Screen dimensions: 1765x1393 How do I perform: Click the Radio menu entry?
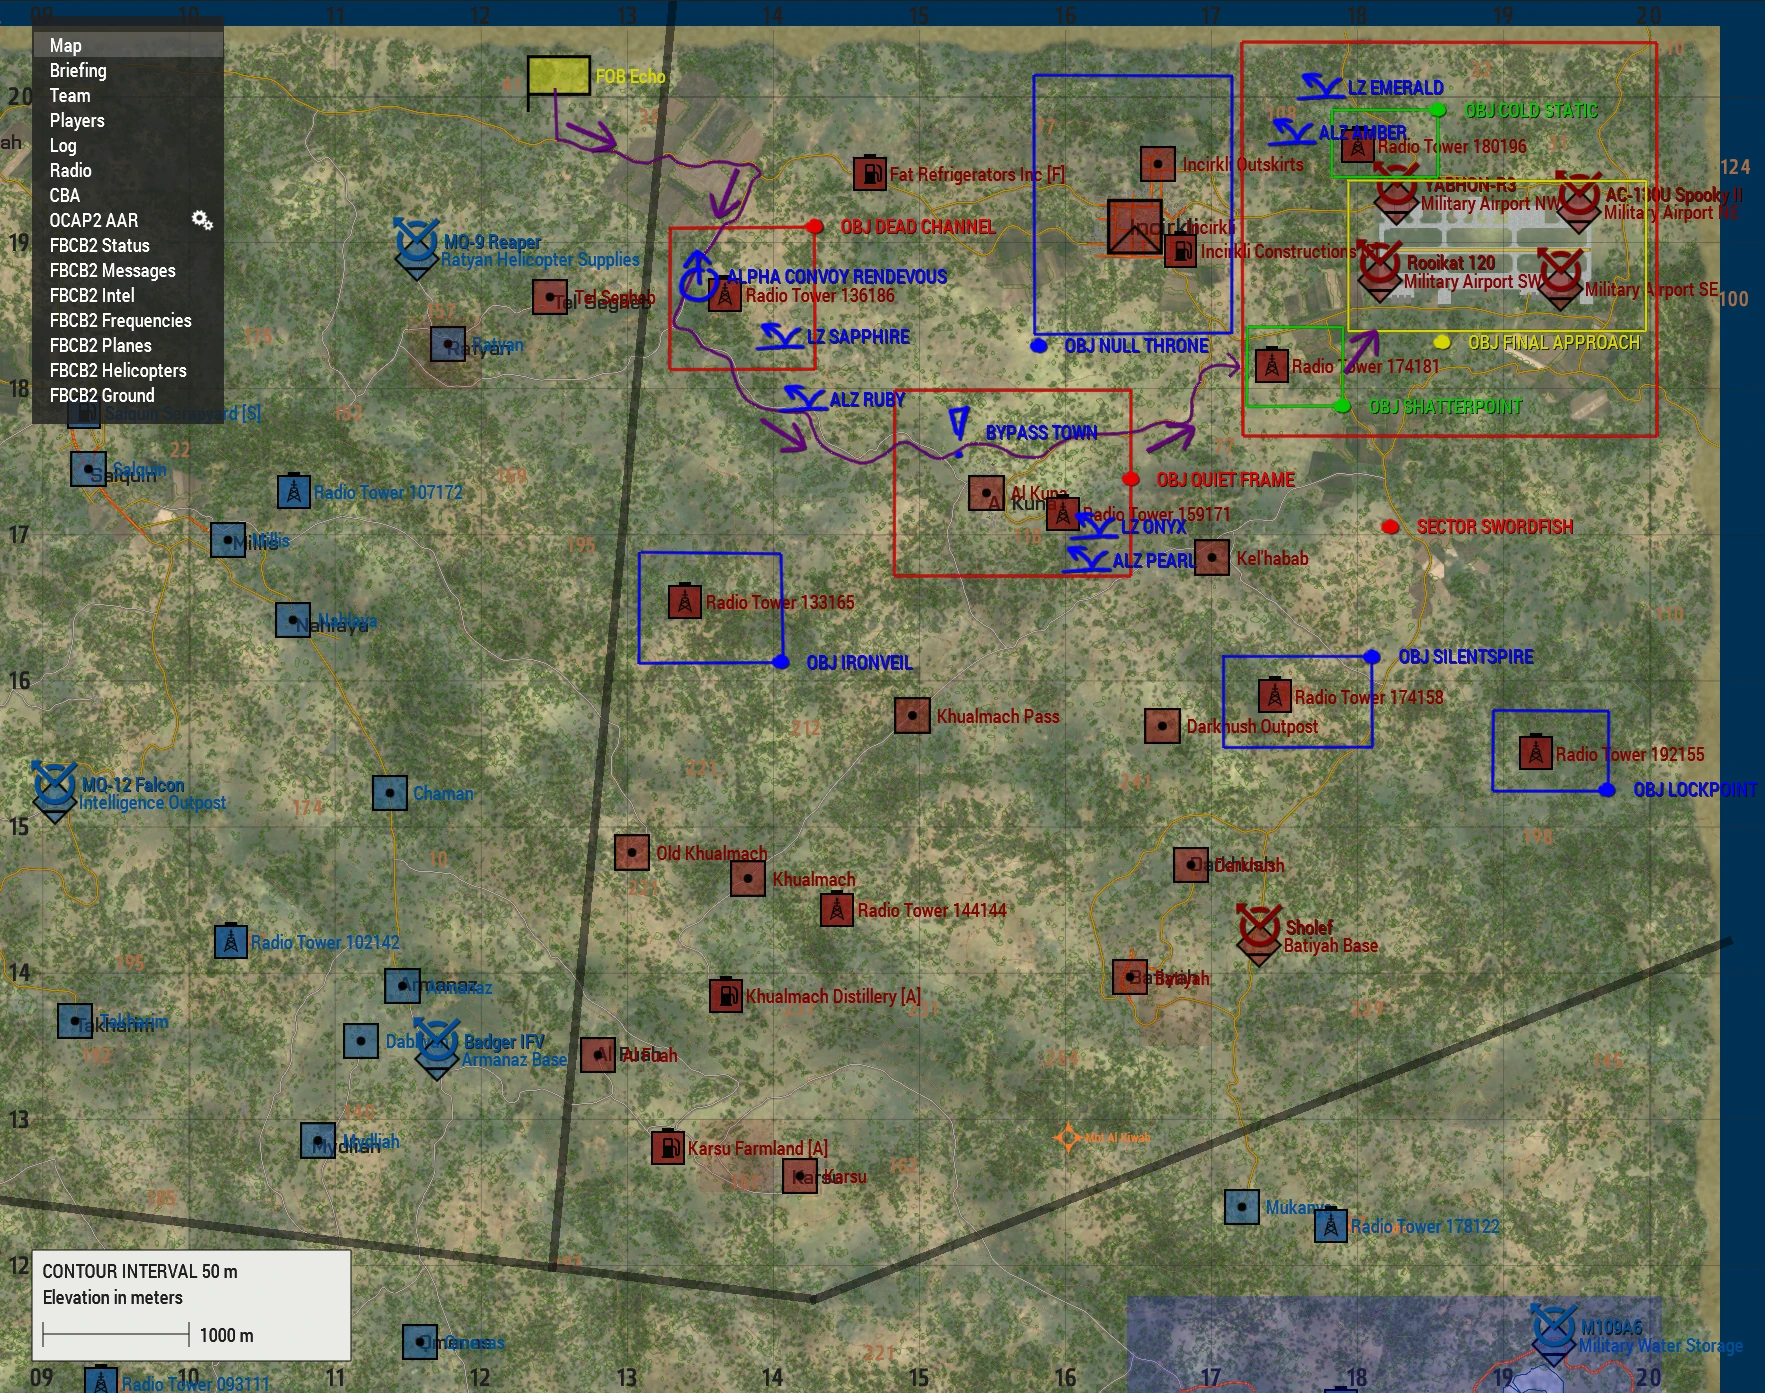coord(70,170)
